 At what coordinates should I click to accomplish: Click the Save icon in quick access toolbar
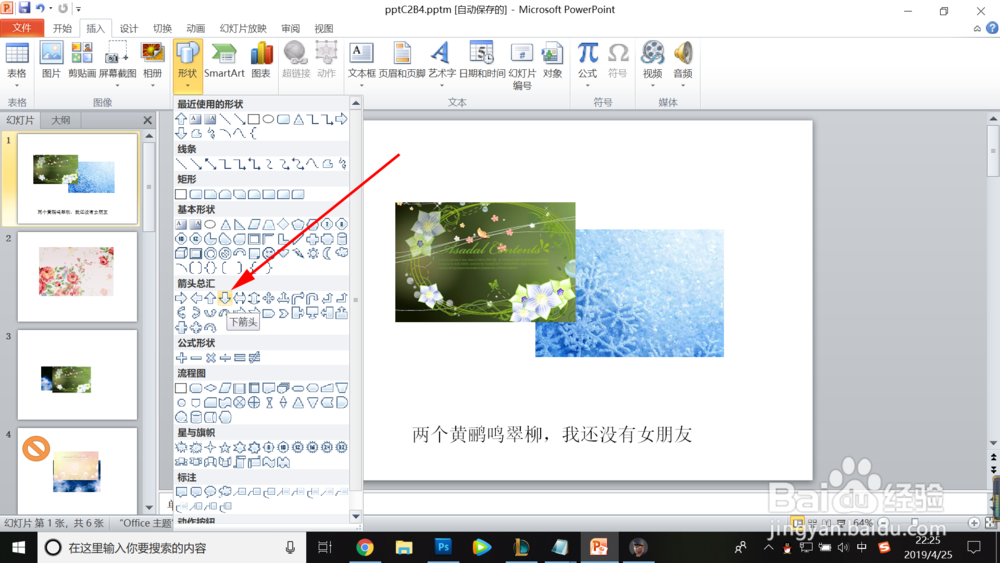(24, 8)
